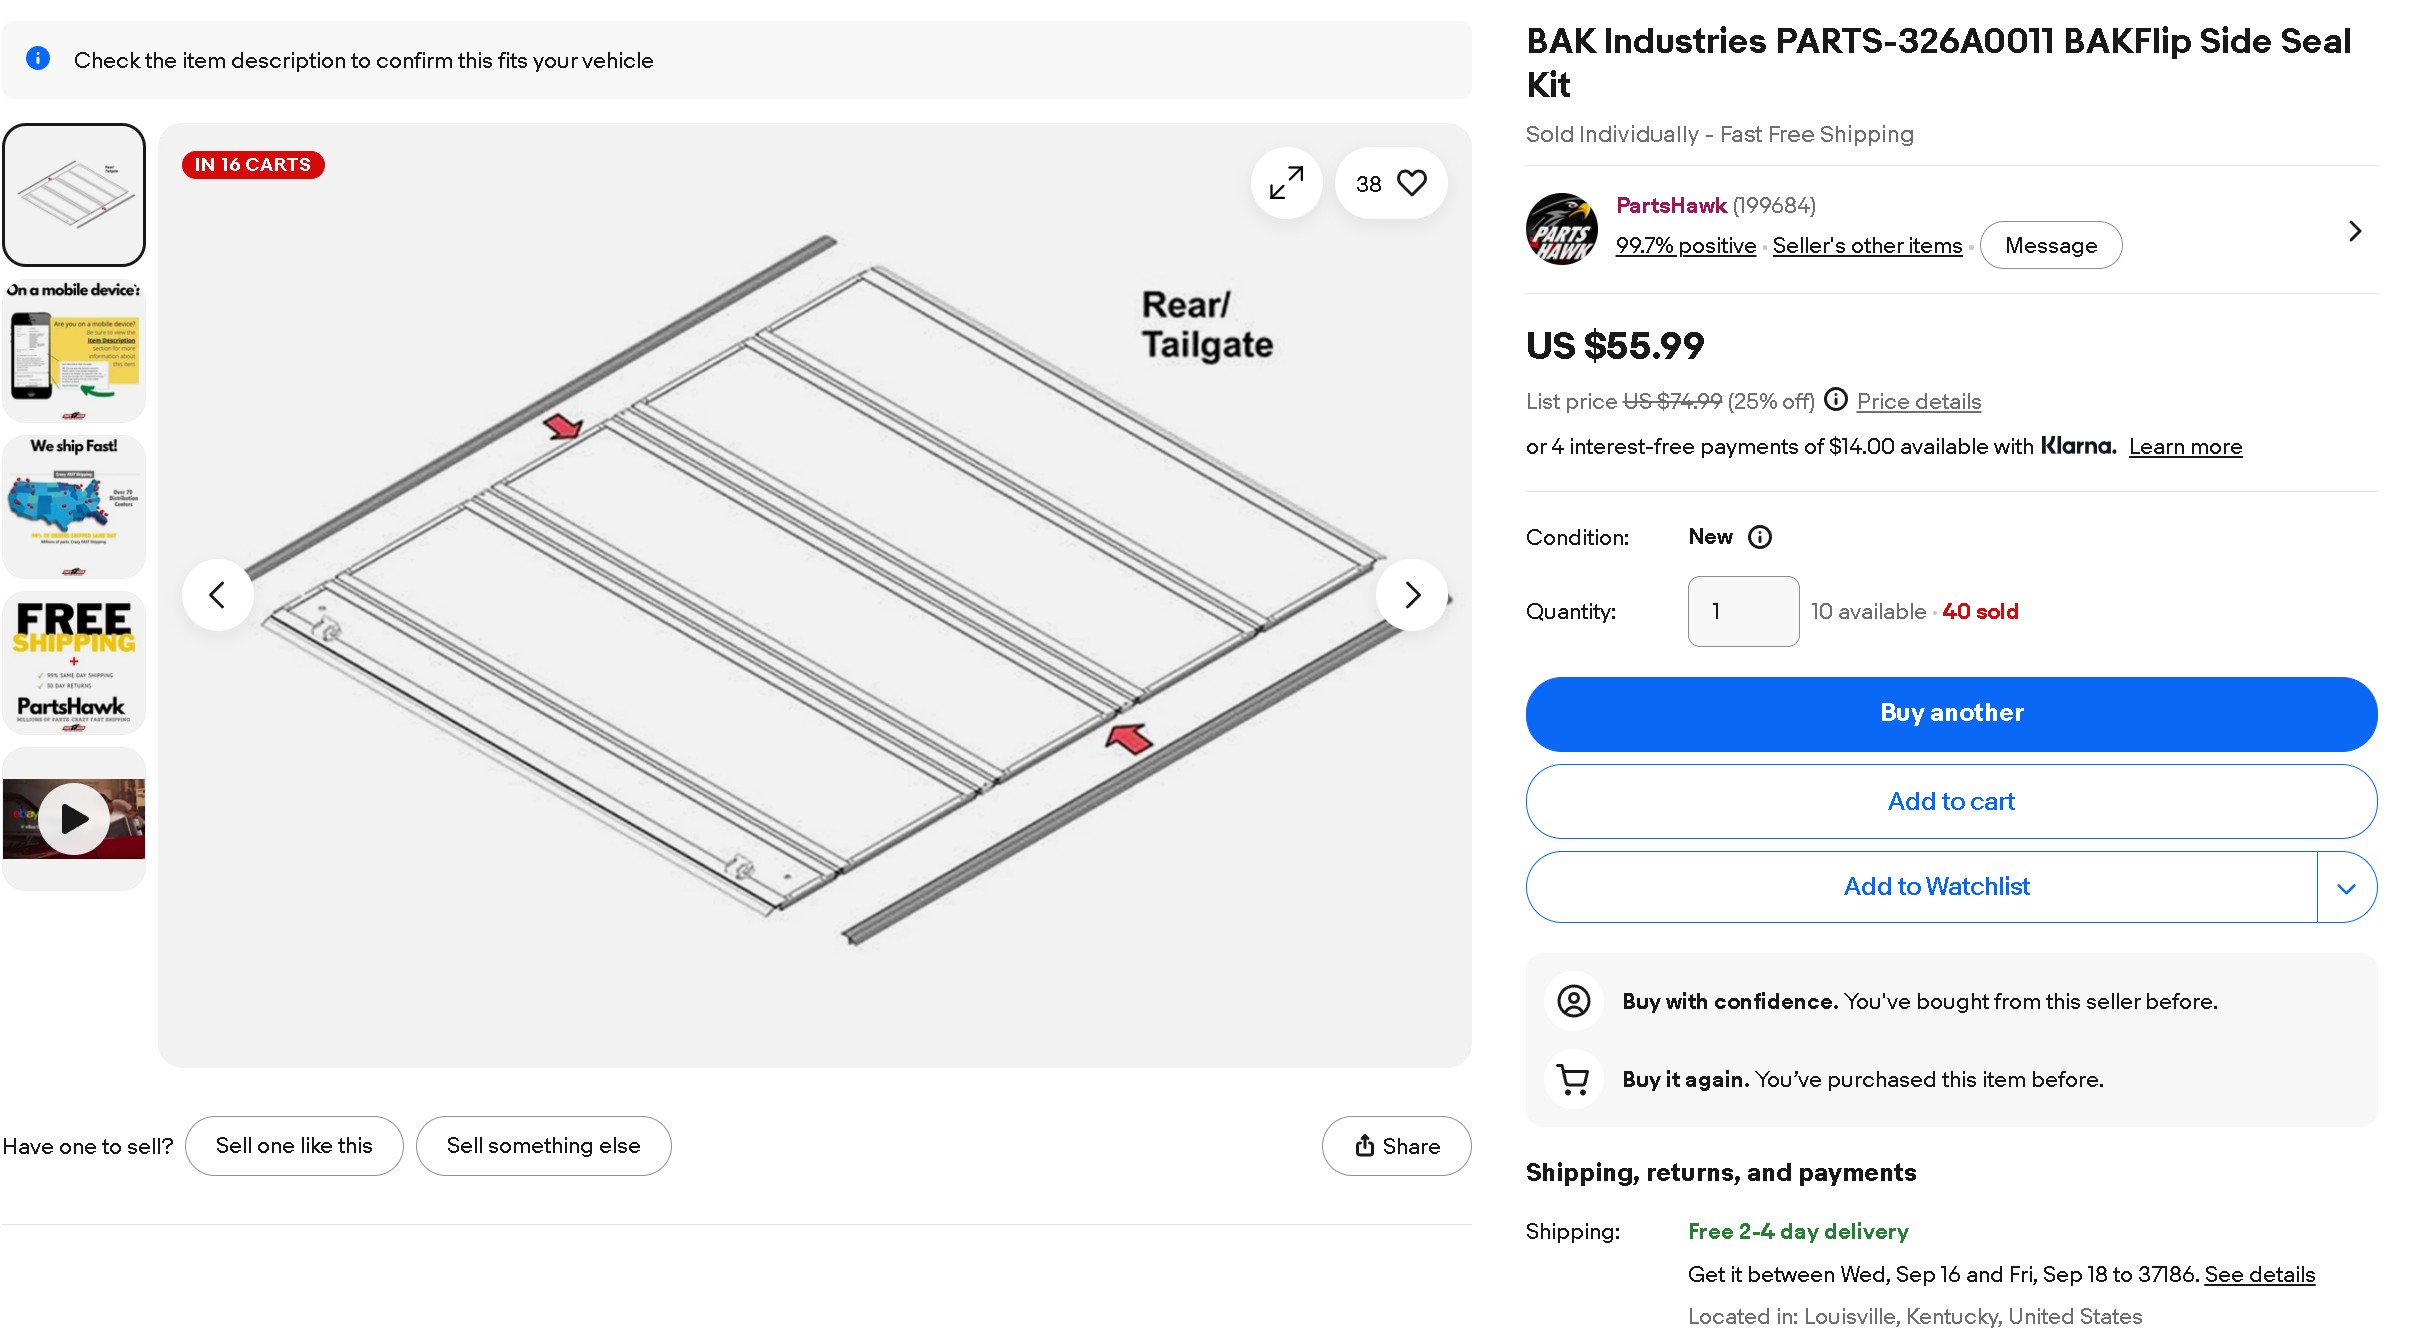Play the product video thumbnail

(x=74, y=819)
